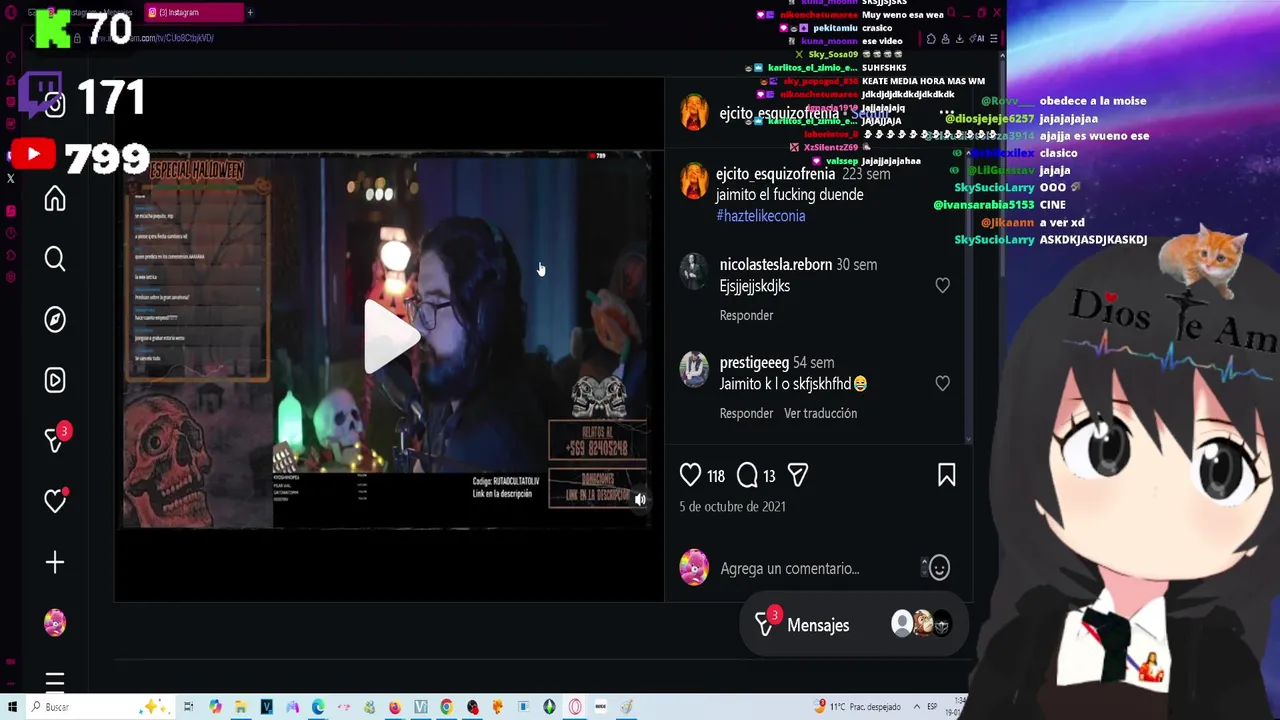Open Firefox from the taskbar
This screenshot has width=1280, height=720.
395,707
